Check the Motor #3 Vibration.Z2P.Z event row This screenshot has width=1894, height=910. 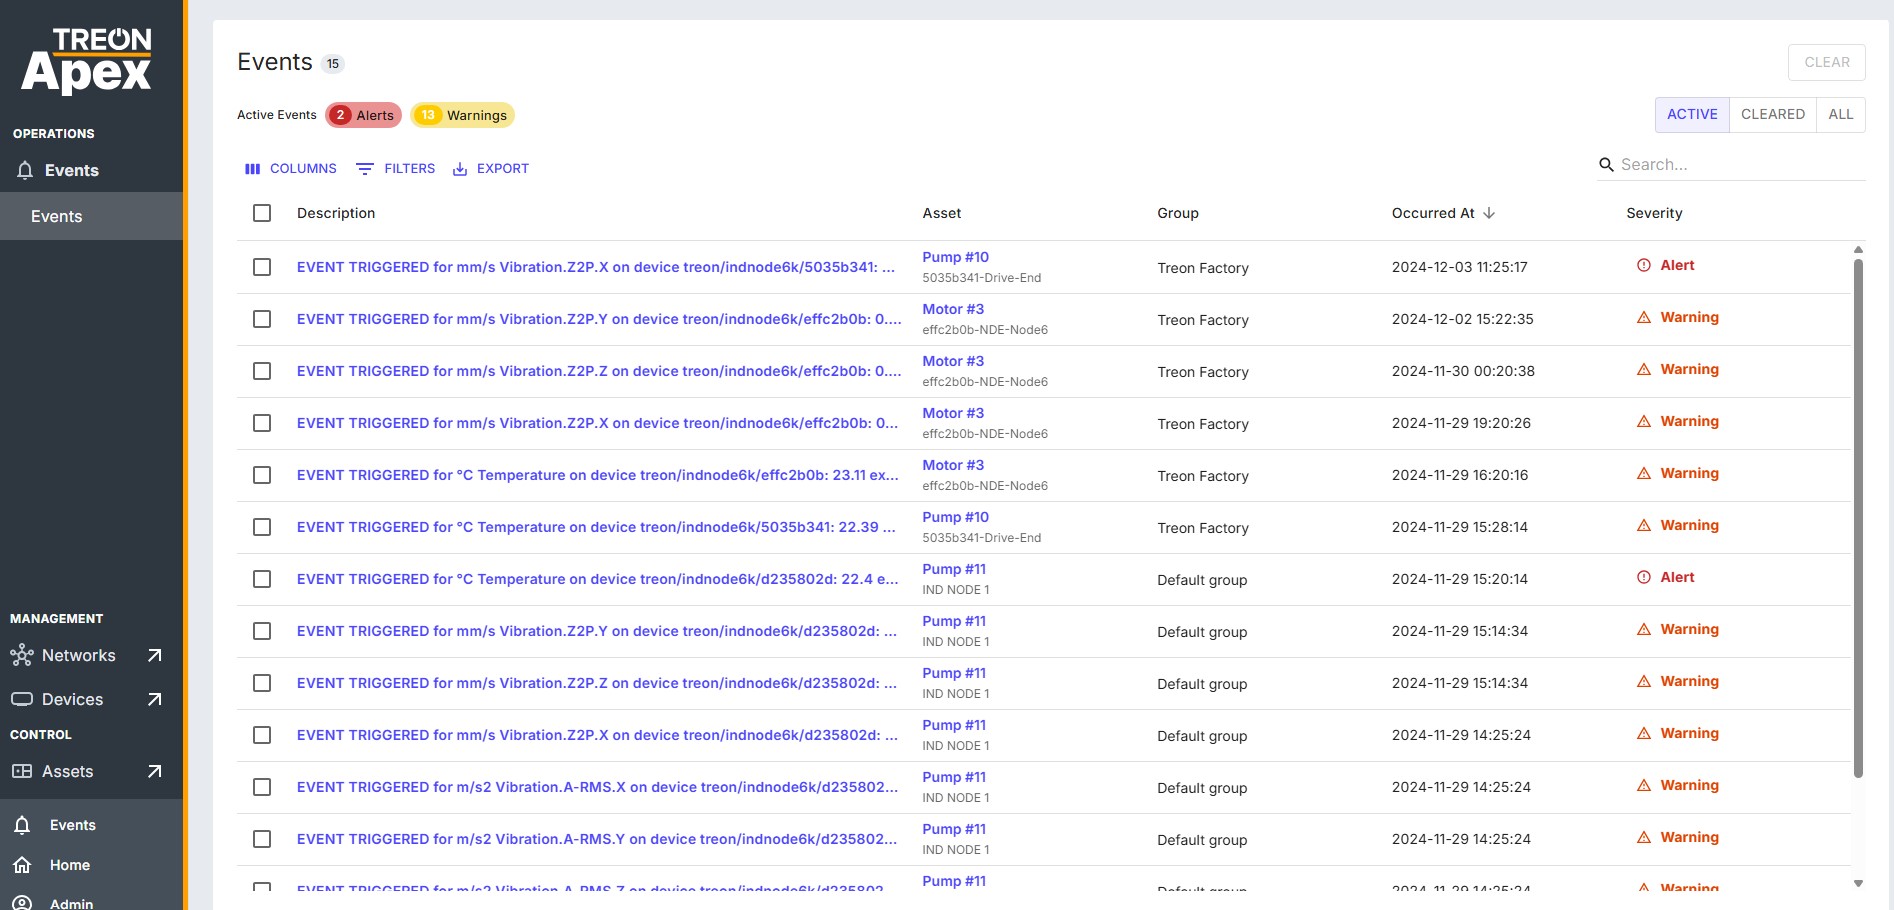tap(262, 371)
